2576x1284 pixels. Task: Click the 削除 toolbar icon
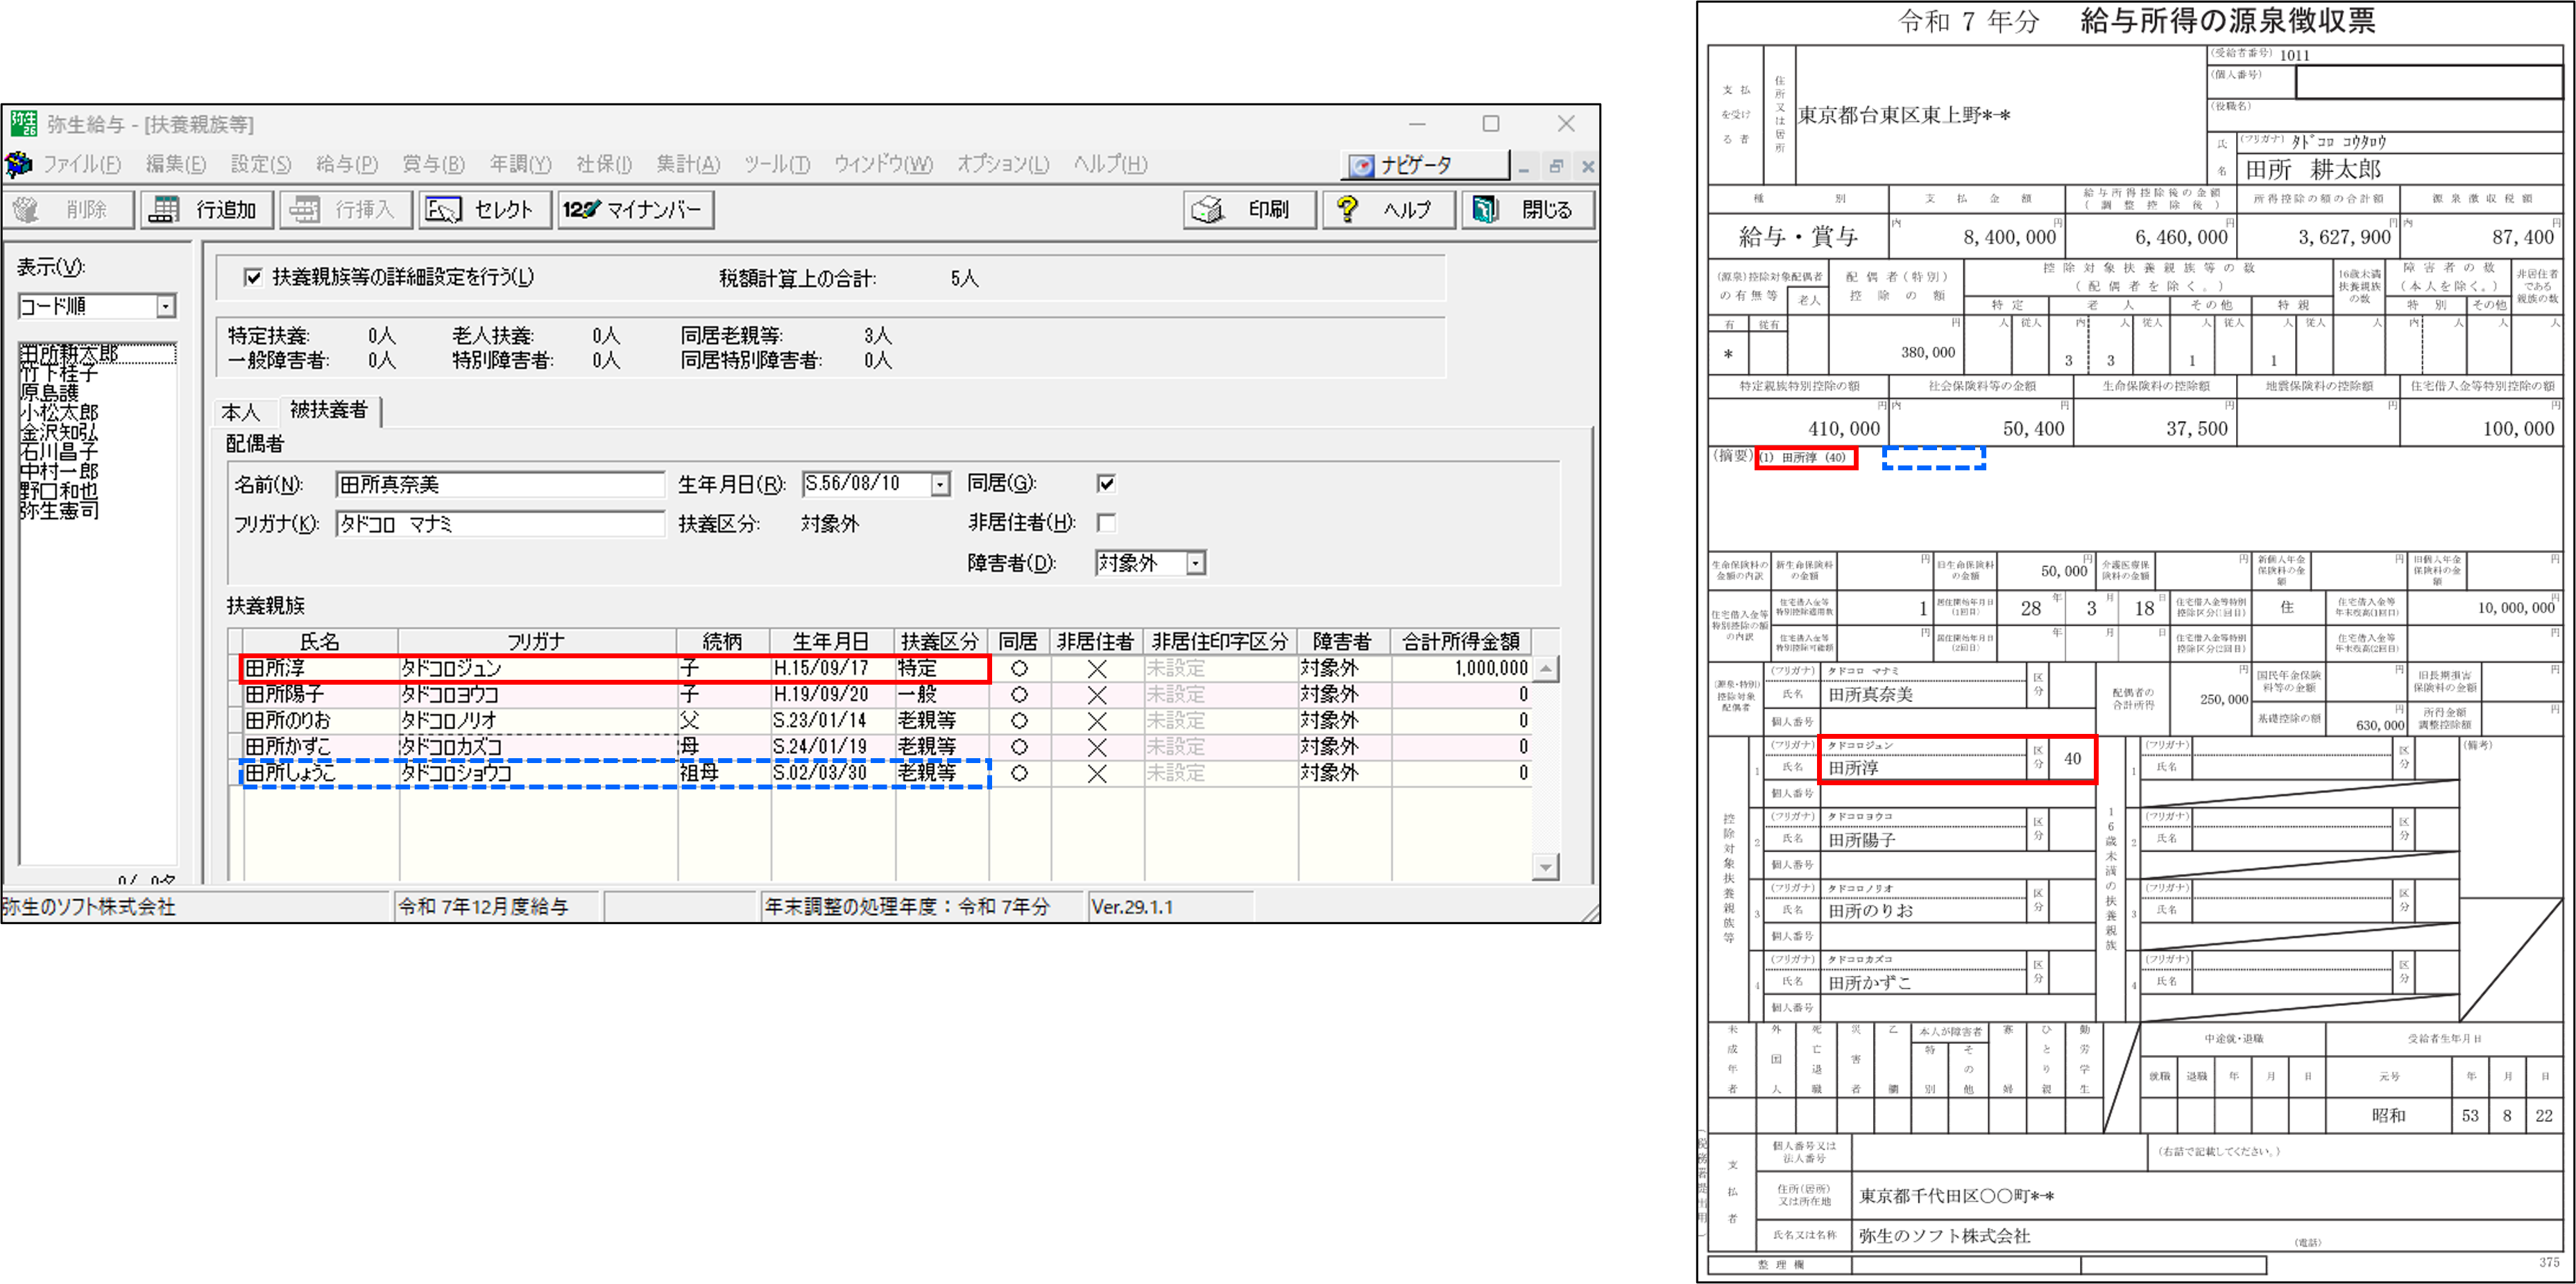27,210
